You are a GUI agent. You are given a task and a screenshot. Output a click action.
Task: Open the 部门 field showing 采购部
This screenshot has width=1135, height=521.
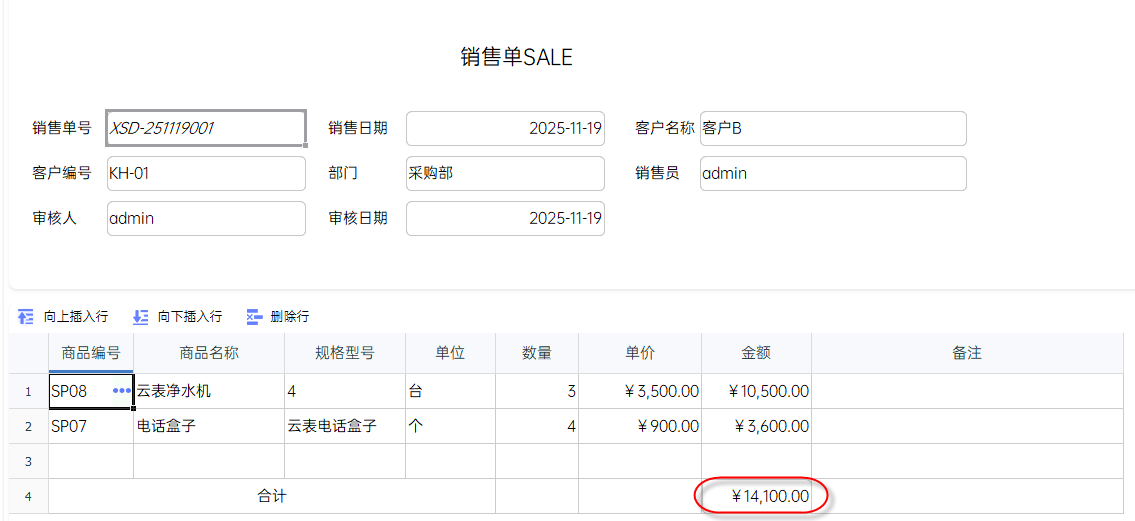pyautogui.click(x=505, y=173)
